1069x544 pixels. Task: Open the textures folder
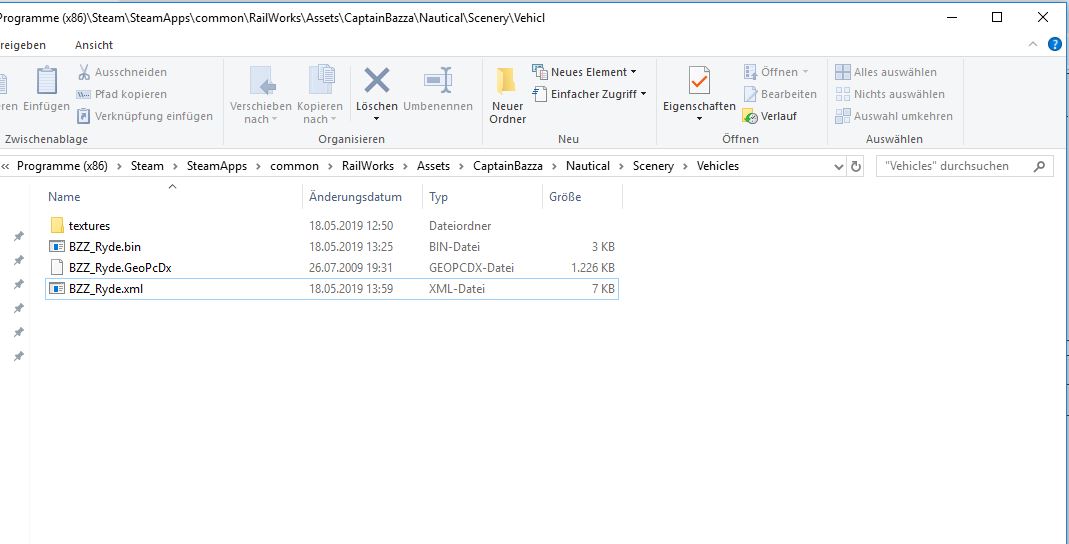(89, 226)
